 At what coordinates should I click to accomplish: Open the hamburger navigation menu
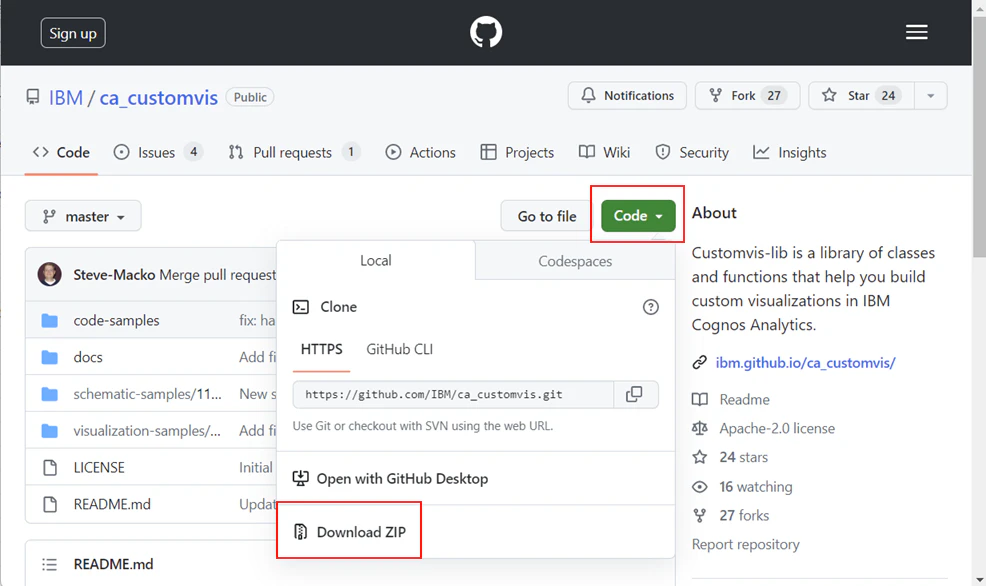pos(917,32)
